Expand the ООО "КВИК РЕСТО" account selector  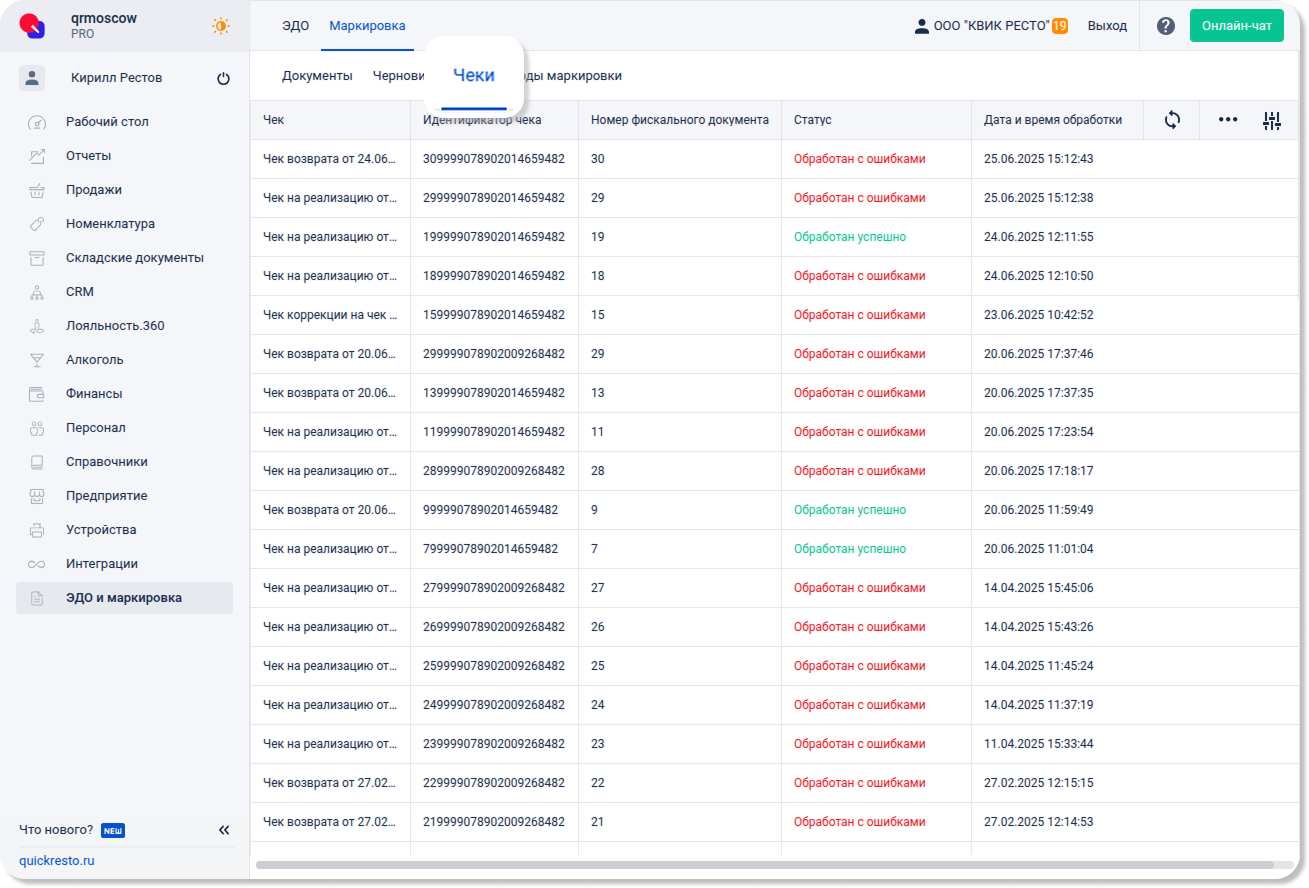[990, 26]
